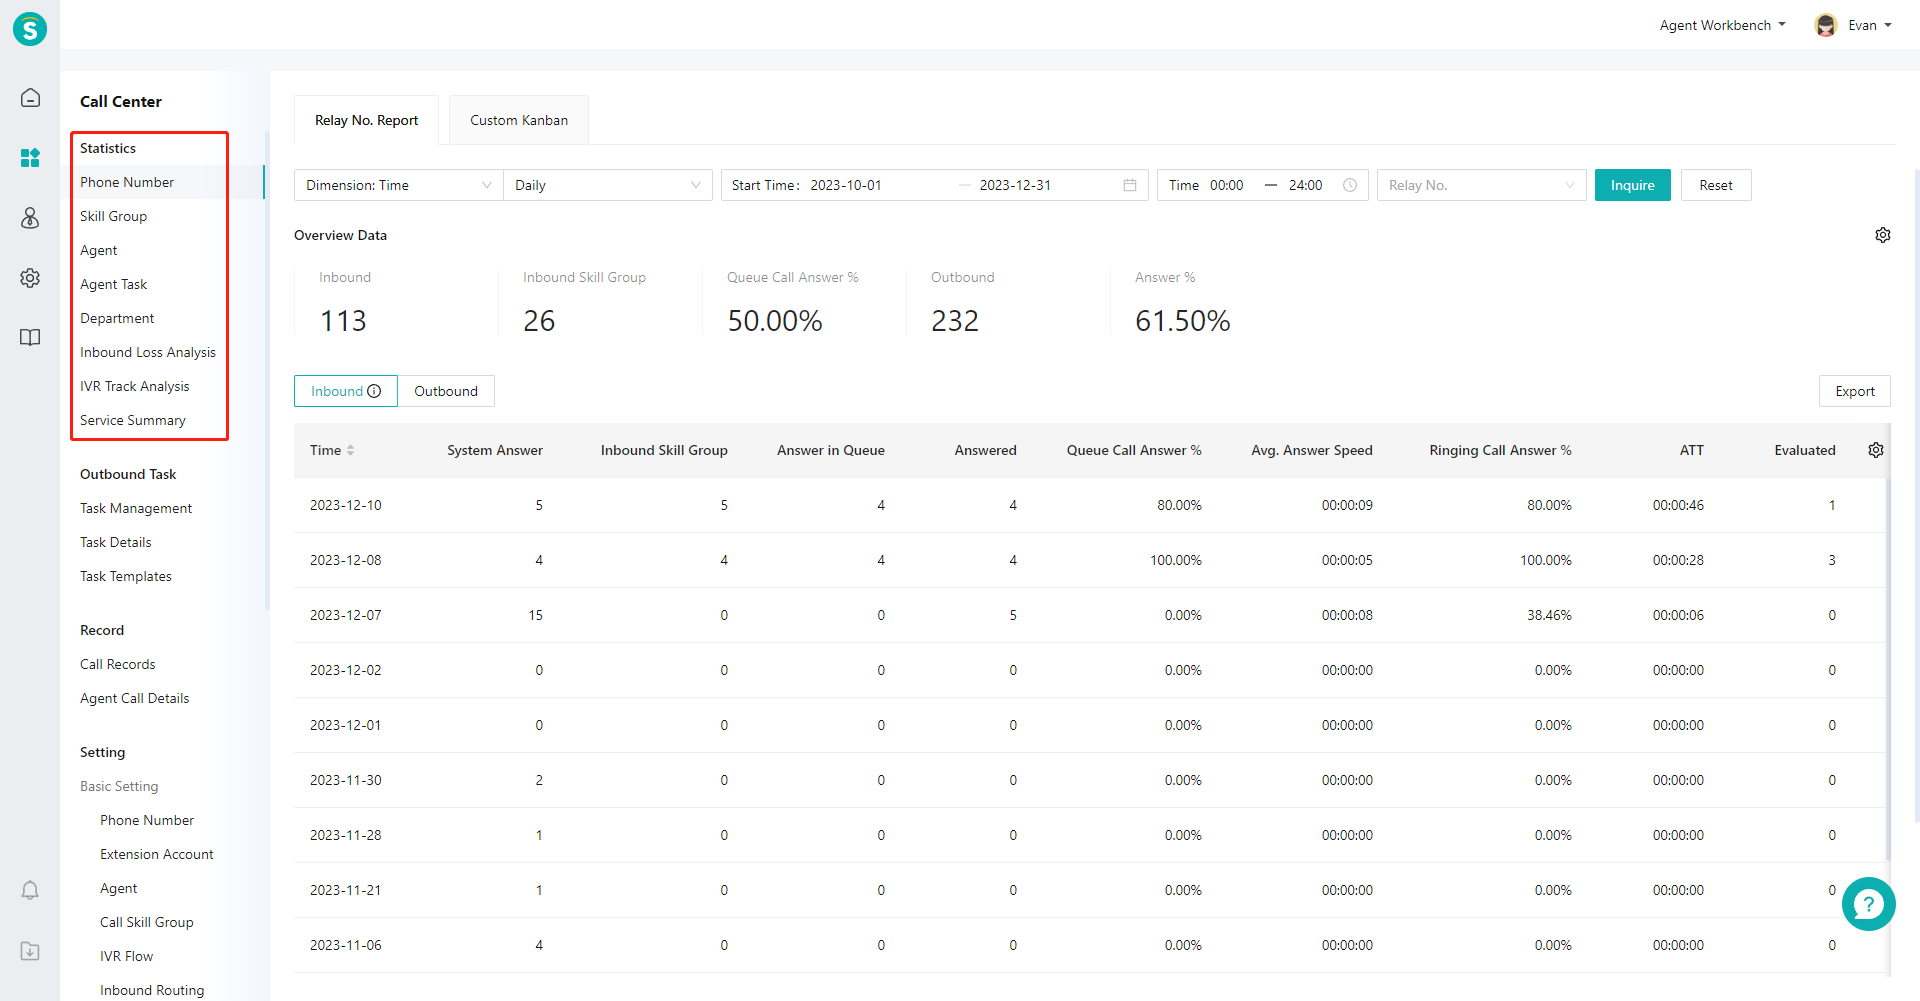Click the Outbound 232 overview value

[x=955, y=321]
